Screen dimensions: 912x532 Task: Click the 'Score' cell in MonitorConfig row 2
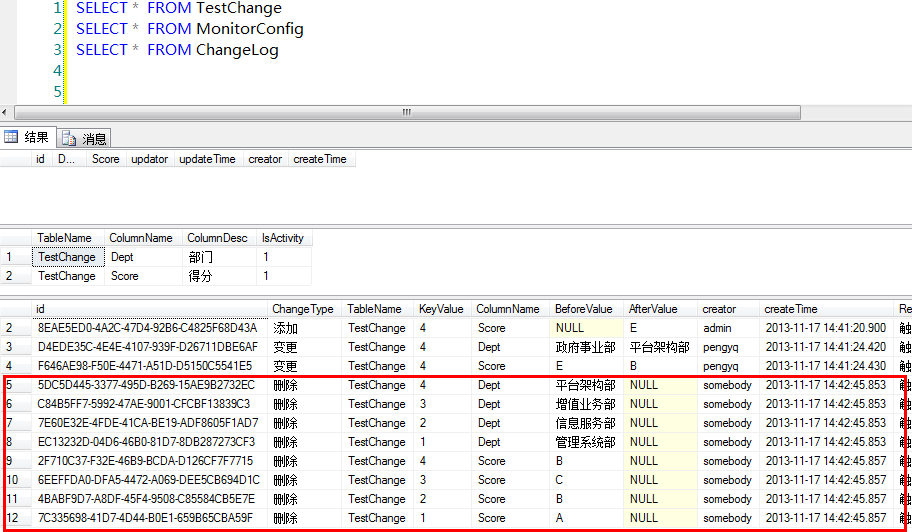point(143,276)
